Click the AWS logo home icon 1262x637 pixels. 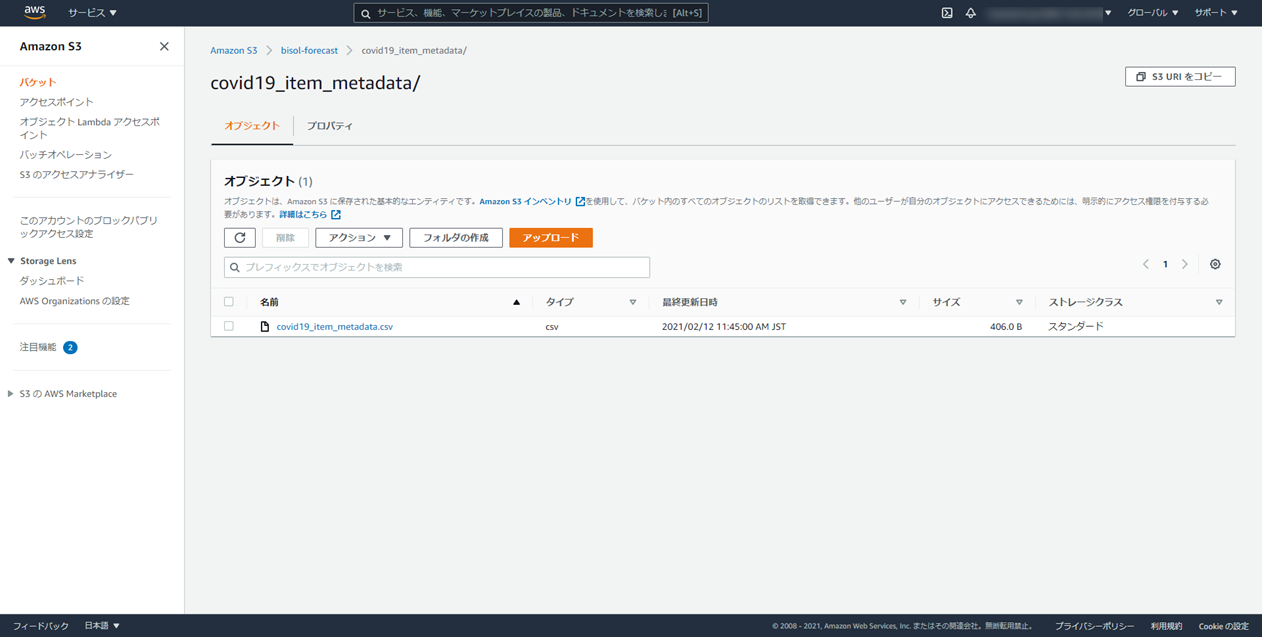click(x=35, y=13)
